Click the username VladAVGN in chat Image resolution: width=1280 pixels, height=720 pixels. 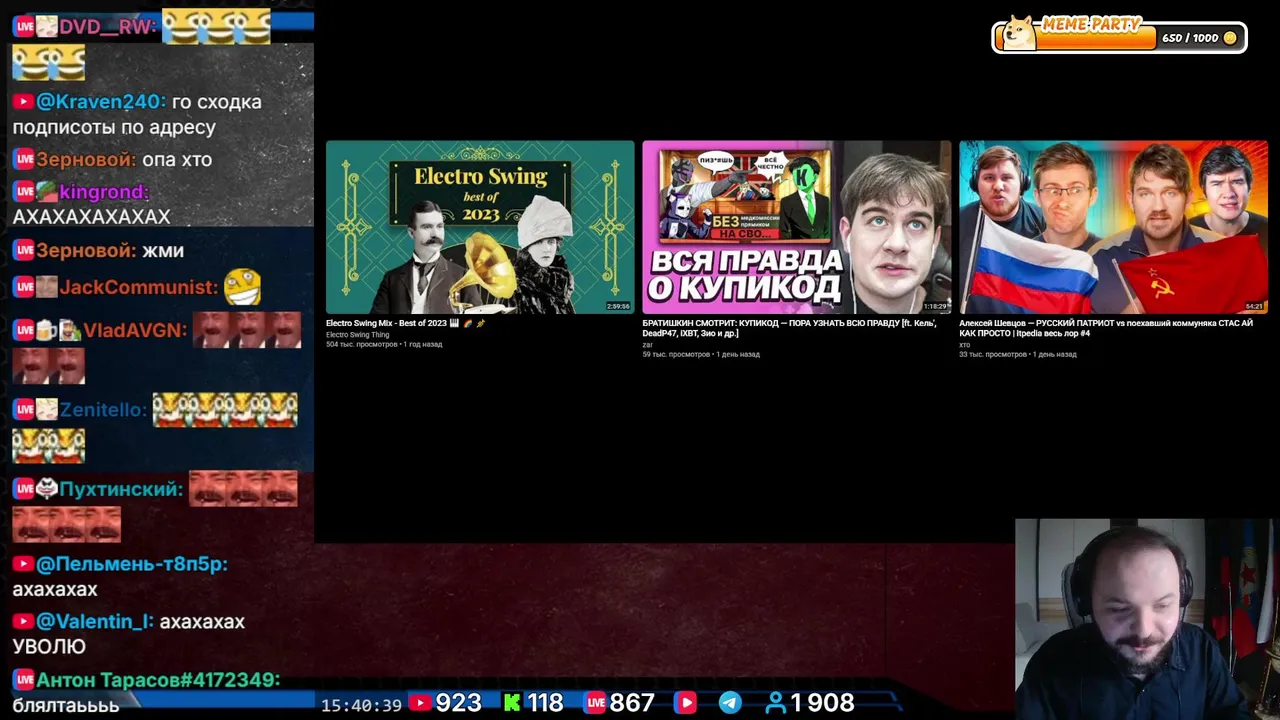coord(135,330)
